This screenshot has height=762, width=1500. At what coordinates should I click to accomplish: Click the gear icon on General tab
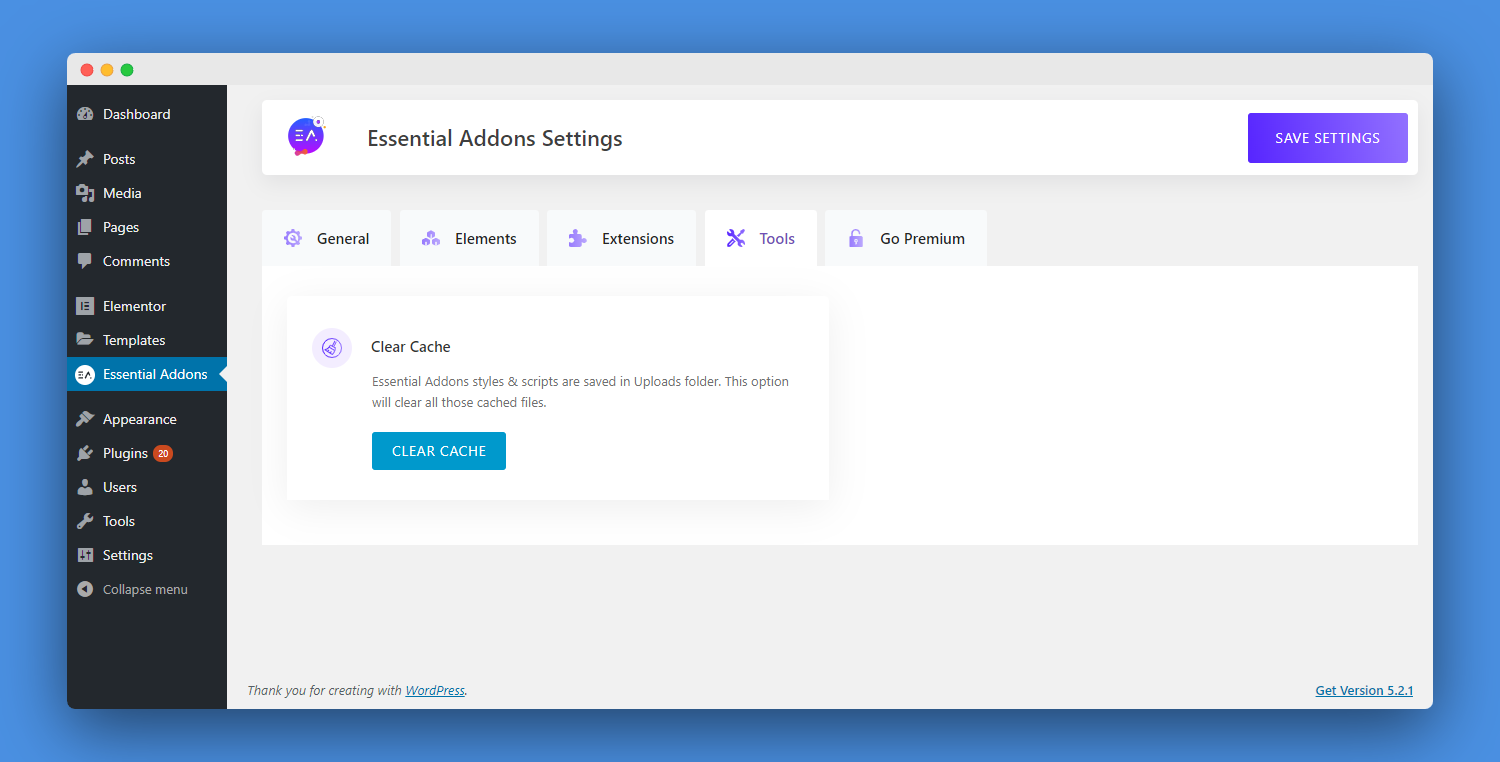292,238
